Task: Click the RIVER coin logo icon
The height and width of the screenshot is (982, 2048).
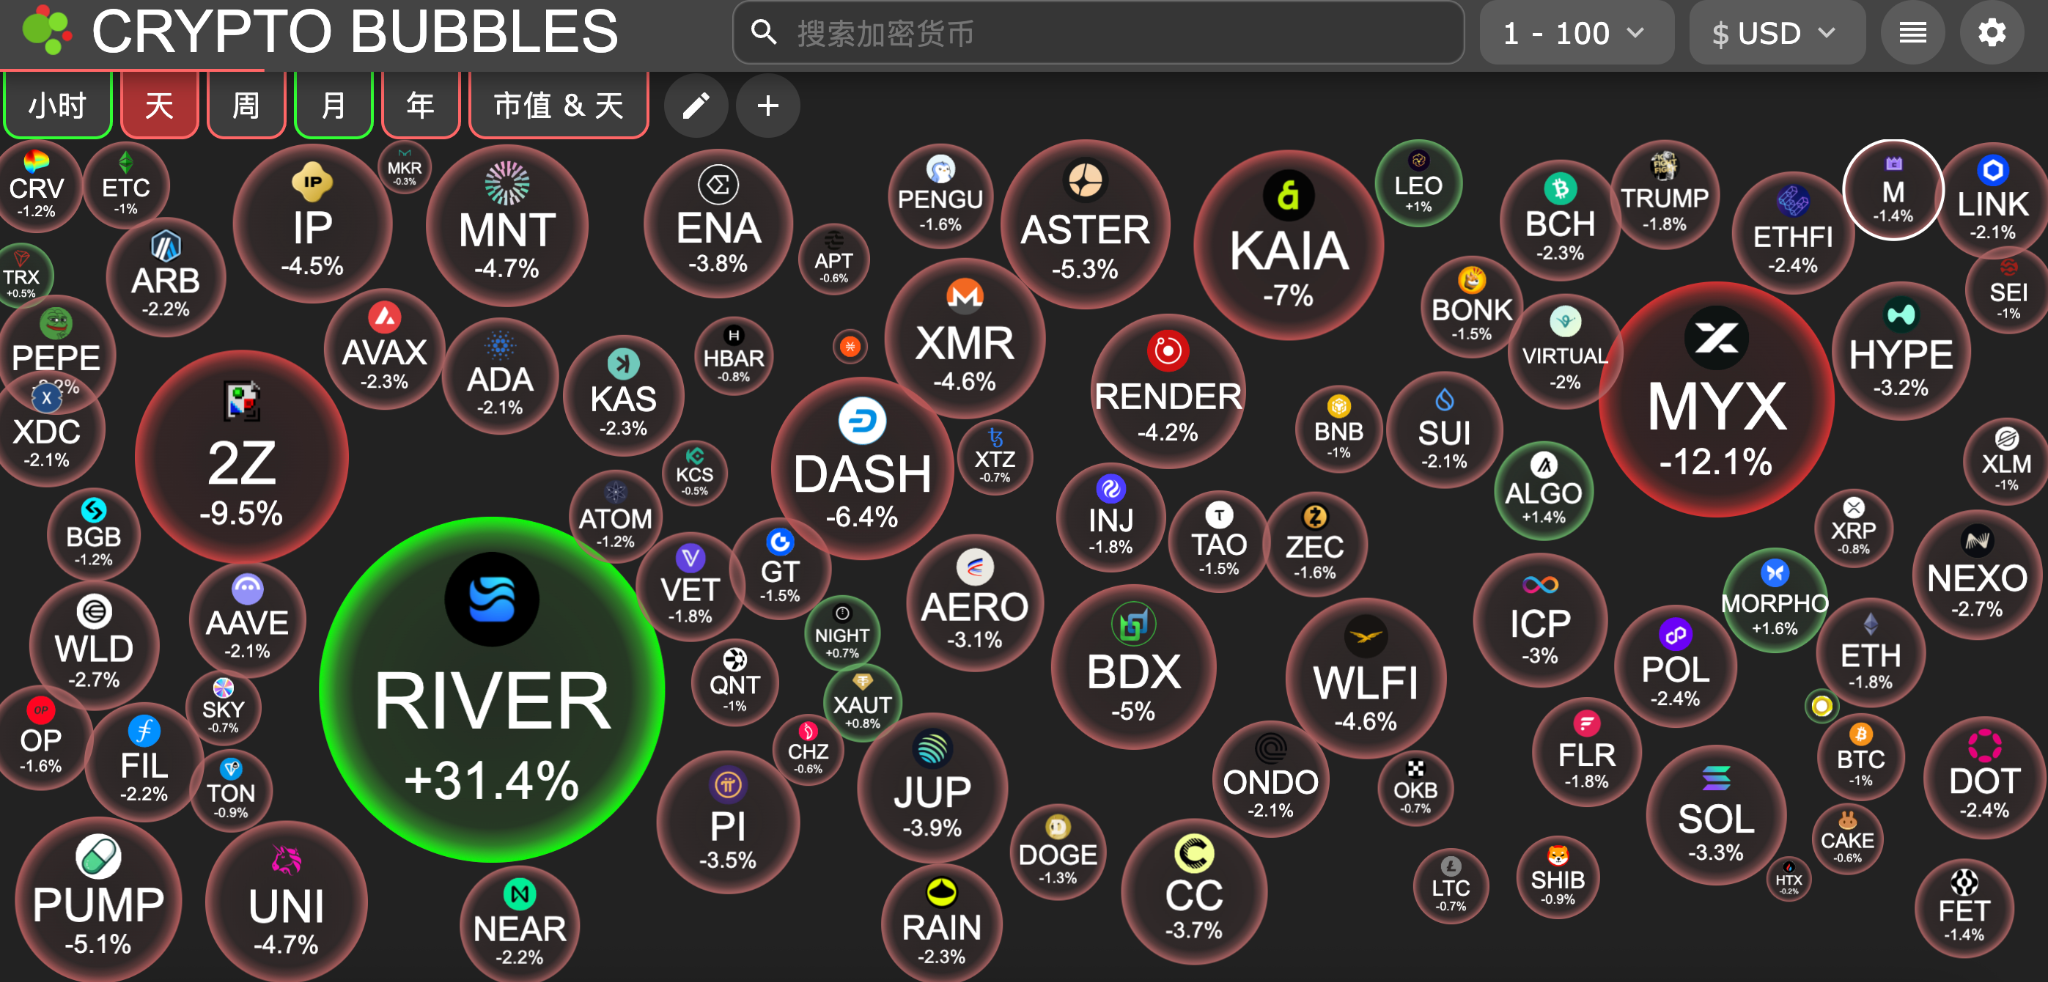Action: [492, 600]
